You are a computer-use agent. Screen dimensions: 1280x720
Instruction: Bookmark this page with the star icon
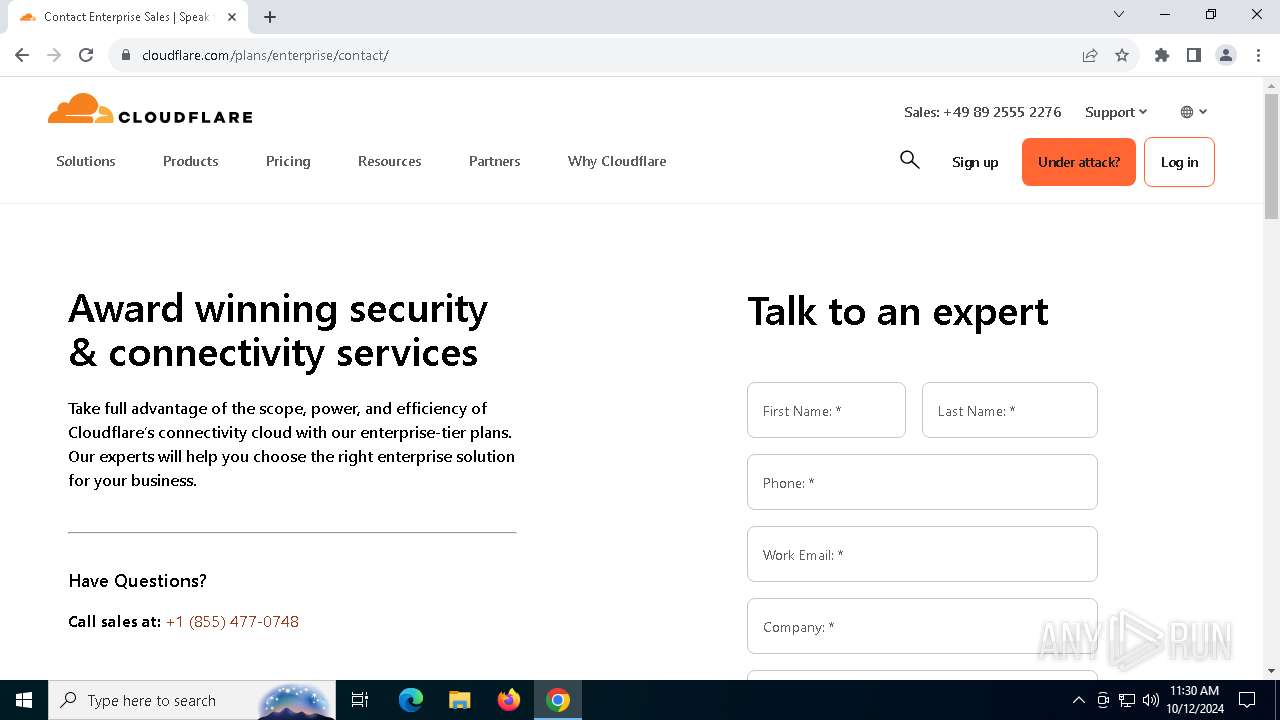click(1122, 55)
